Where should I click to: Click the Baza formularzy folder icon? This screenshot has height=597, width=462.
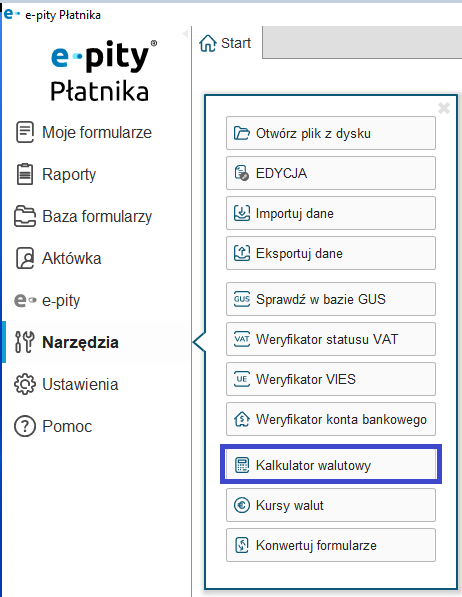click(x=25, y=216)
